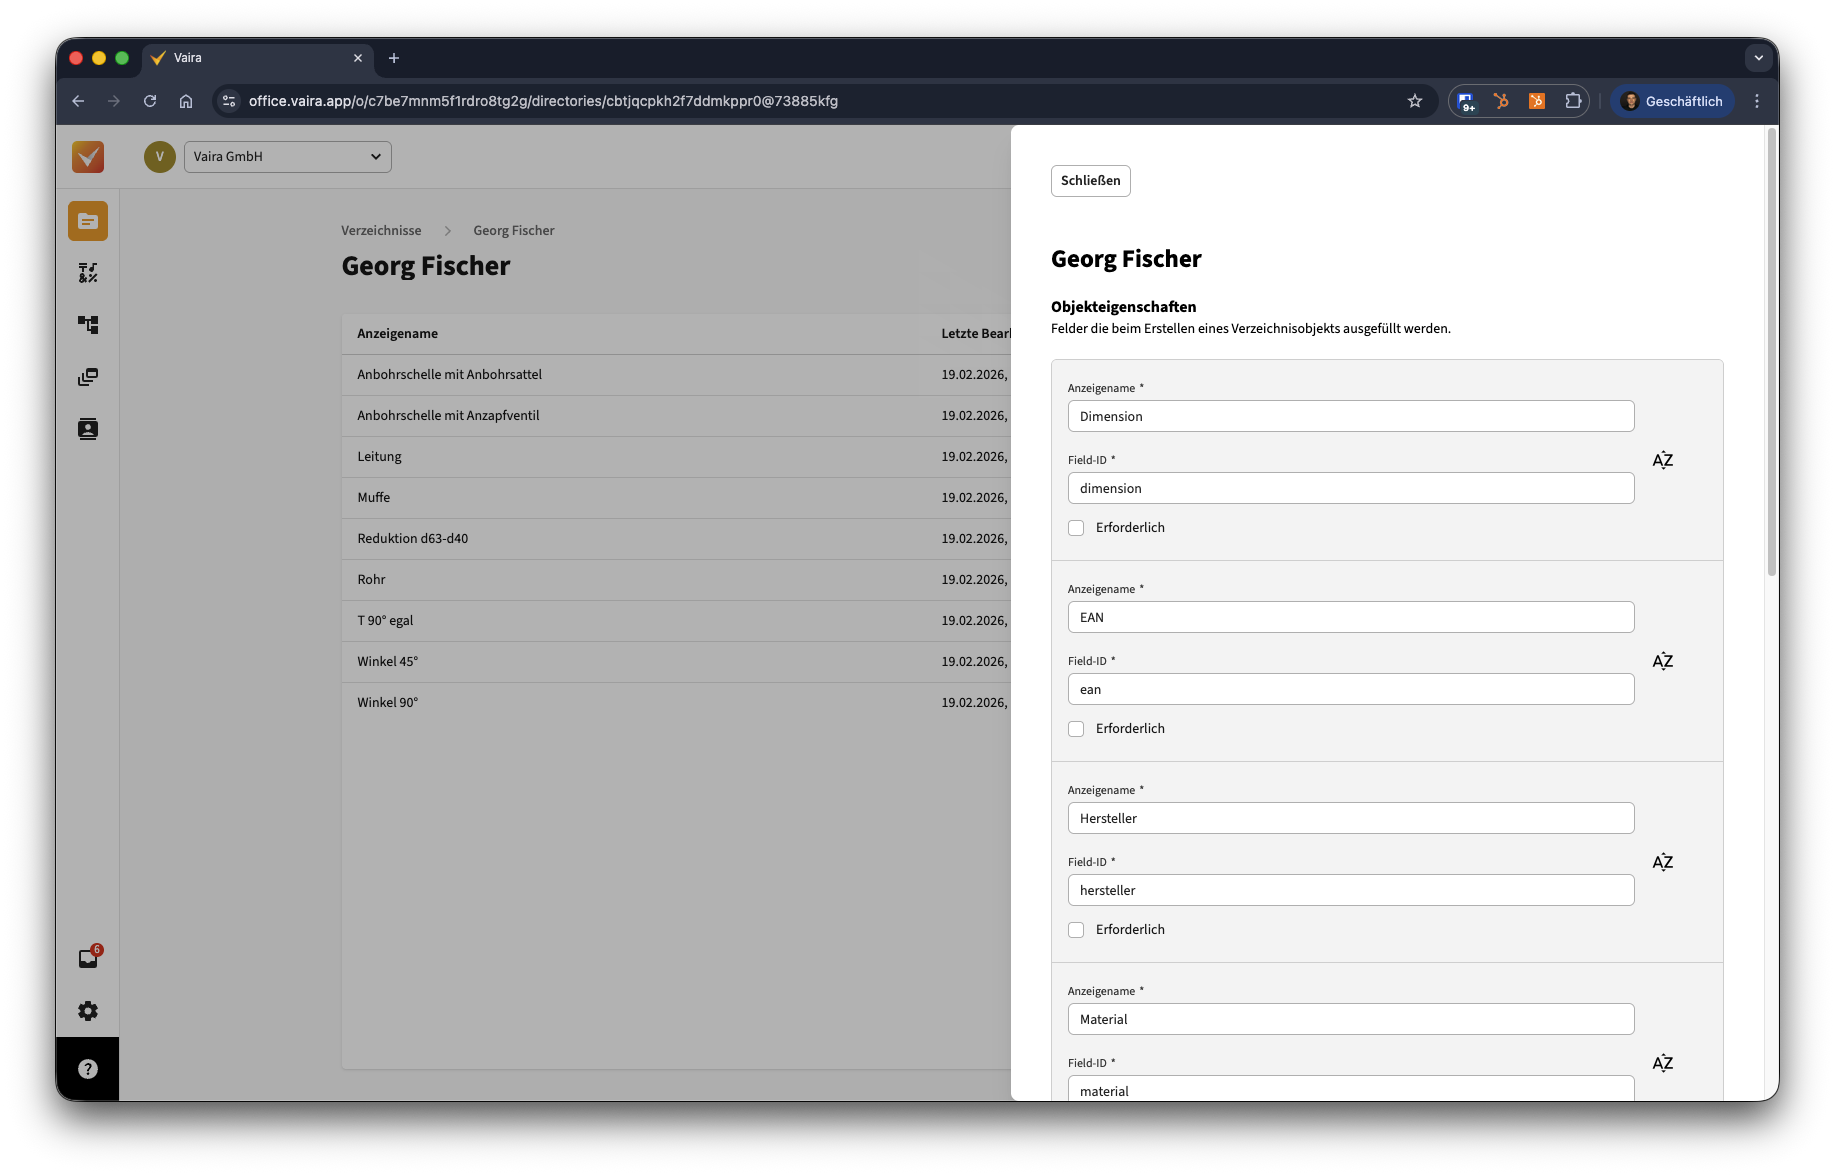This screenshot has height=1175, width=1835.
Task: Open the stacked windows icon in sidebar
Action: (x=88, y=377)
